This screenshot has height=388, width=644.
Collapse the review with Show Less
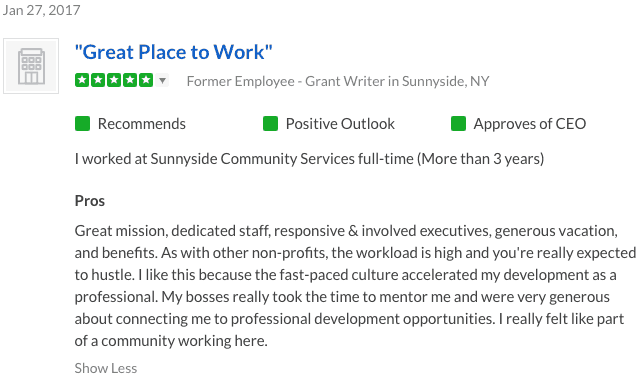(x=106, y=368)
